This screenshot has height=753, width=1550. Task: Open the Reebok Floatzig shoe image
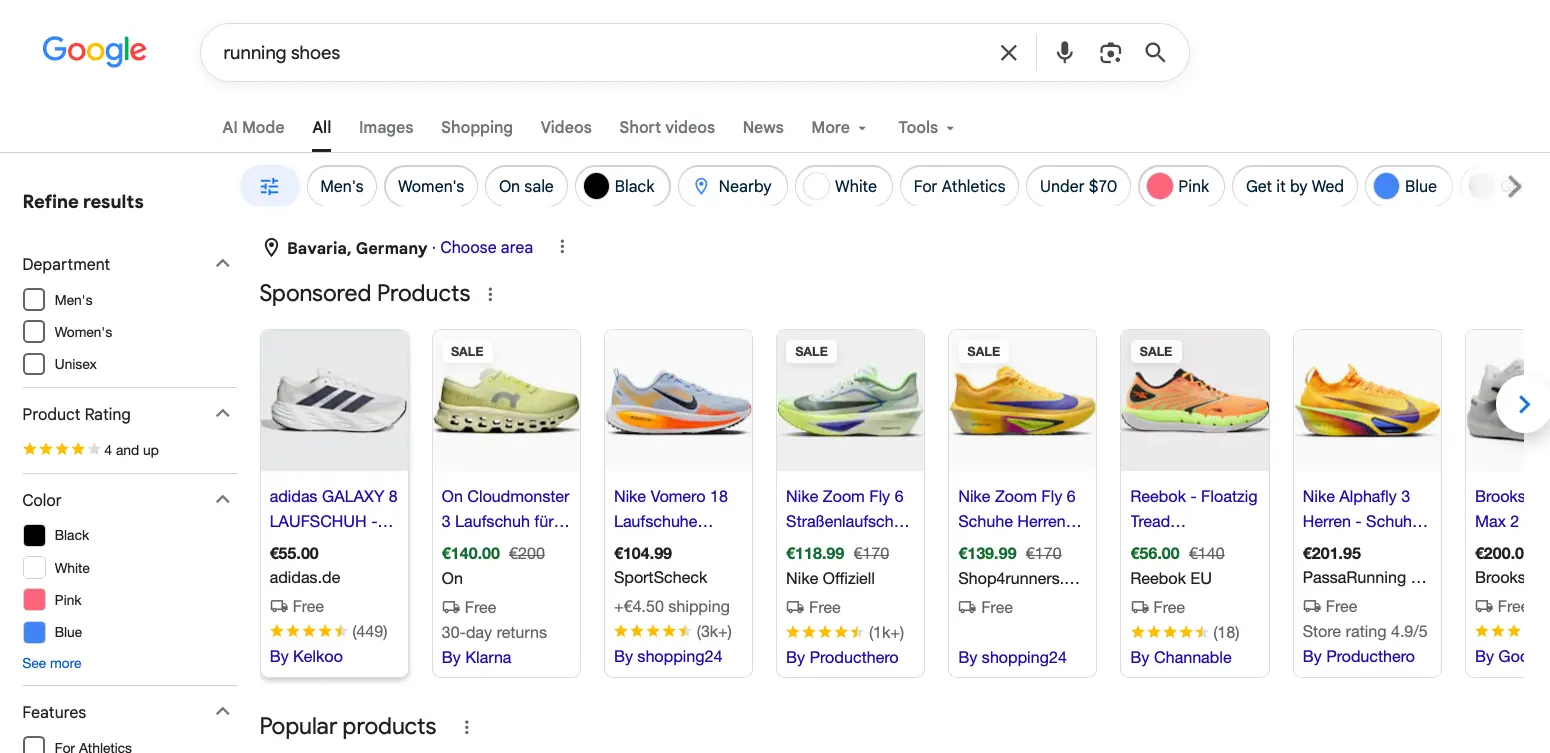1195,400
